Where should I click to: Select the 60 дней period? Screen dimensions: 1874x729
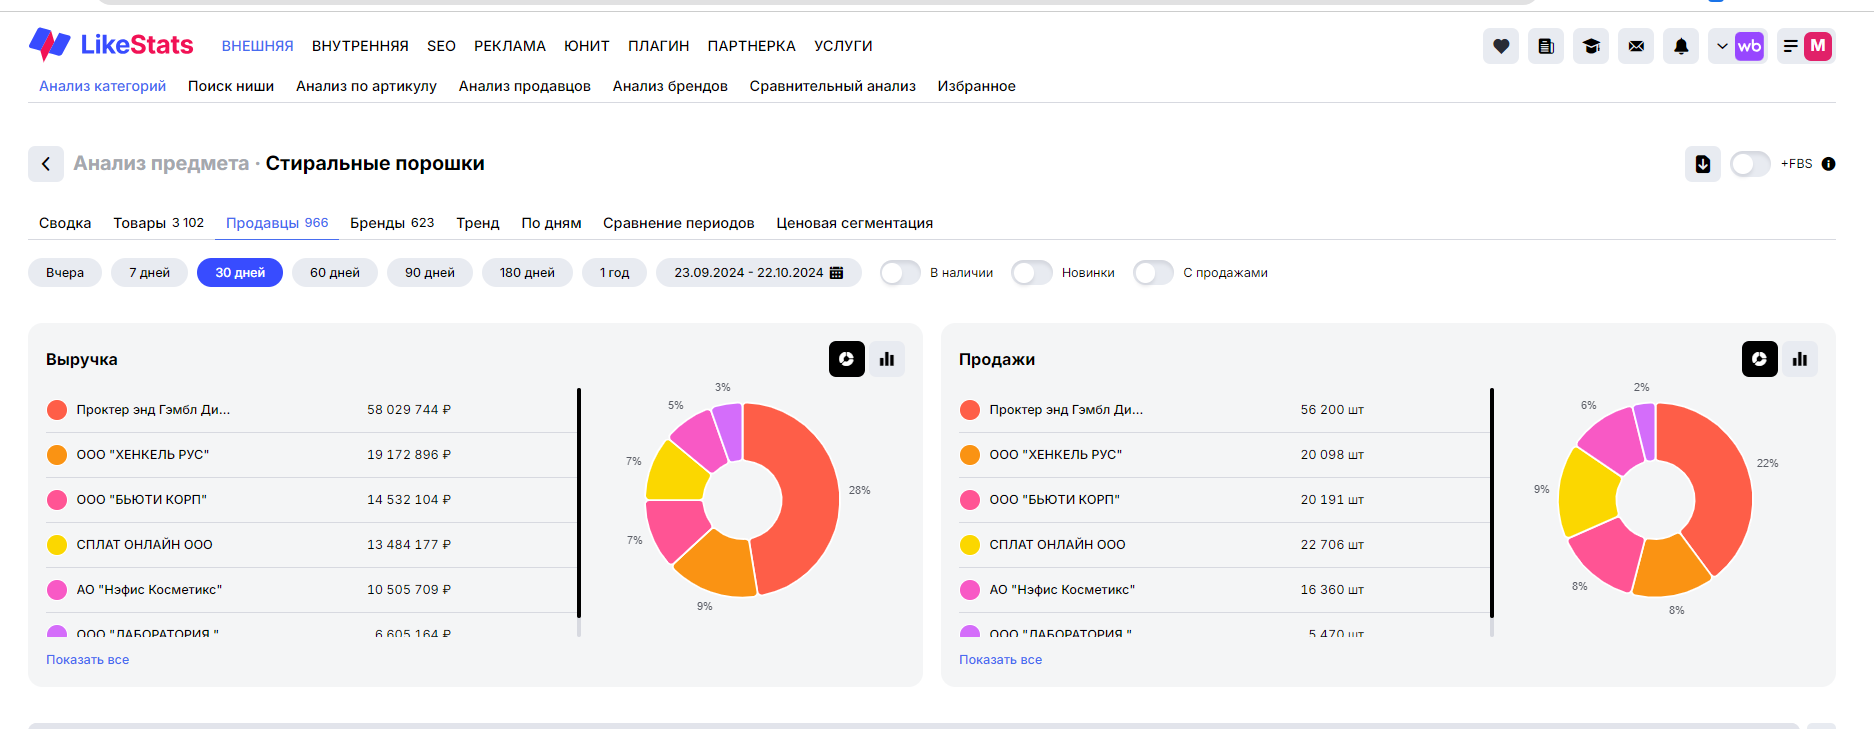(335, 272)
